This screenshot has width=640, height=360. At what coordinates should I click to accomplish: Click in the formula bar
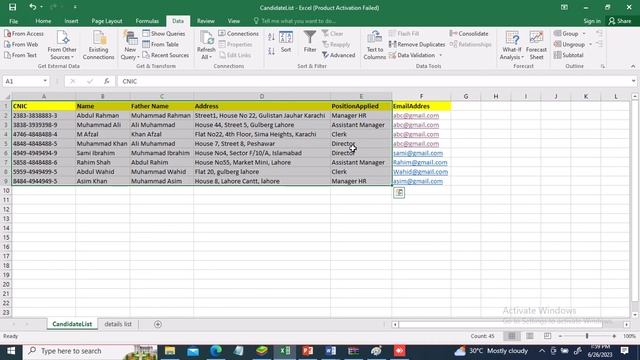(373, 81)
